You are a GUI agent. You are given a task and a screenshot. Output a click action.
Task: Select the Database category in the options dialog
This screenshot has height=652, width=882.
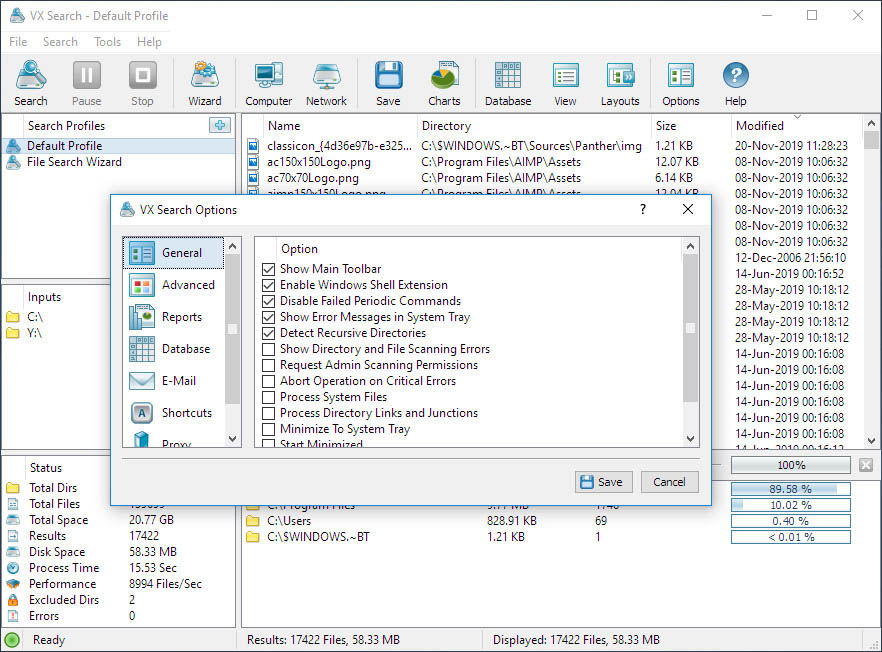click(x=173, y=349)
